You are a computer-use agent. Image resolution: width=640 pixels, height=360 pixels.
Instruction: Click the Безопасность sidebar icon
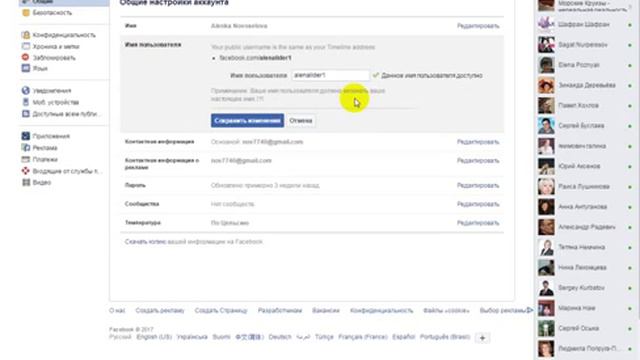pyautogui.click(x=26, y=13)
